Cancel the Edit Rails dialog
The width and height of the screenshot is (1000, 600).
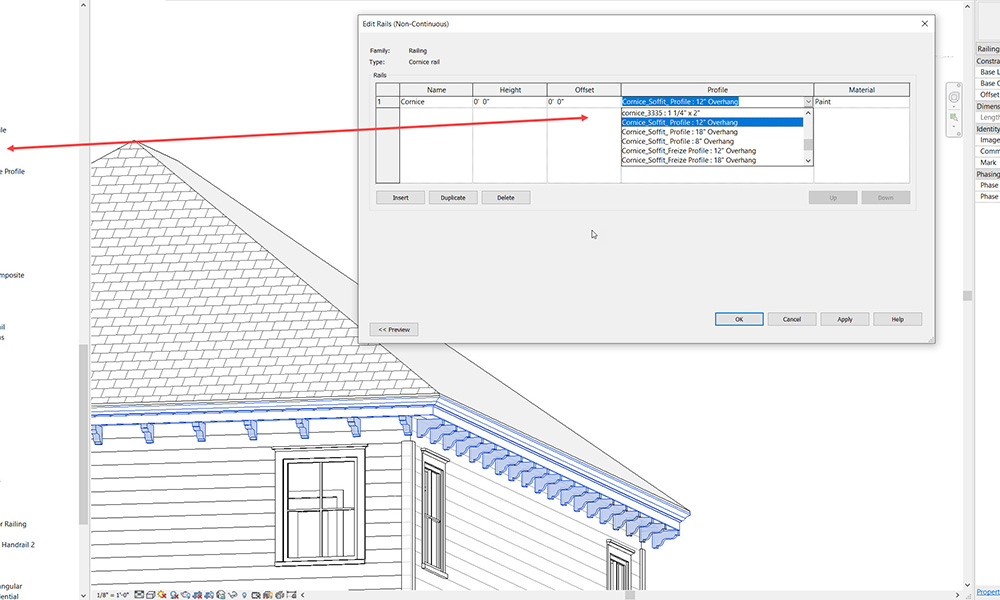(792, 319)
